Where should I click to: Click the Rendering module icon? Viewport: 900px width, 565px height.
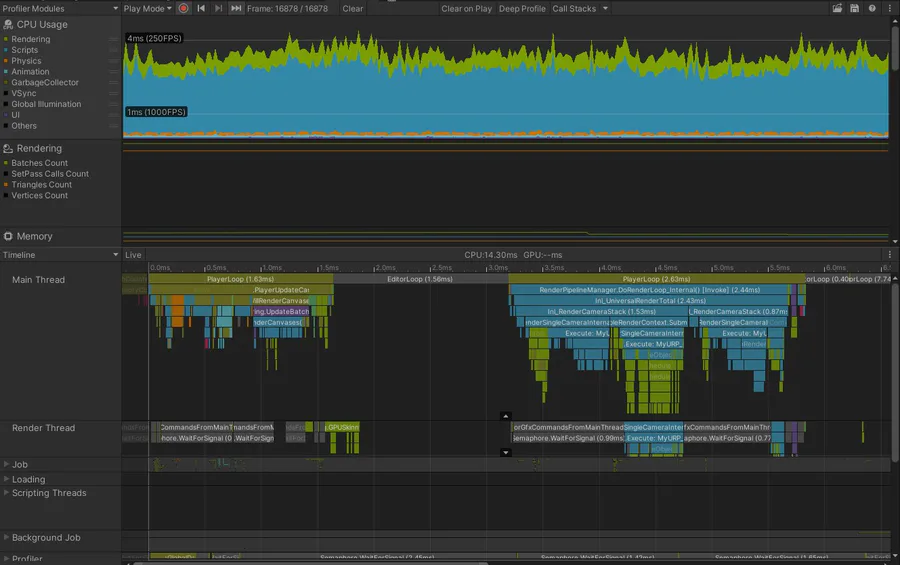[8, 148]
